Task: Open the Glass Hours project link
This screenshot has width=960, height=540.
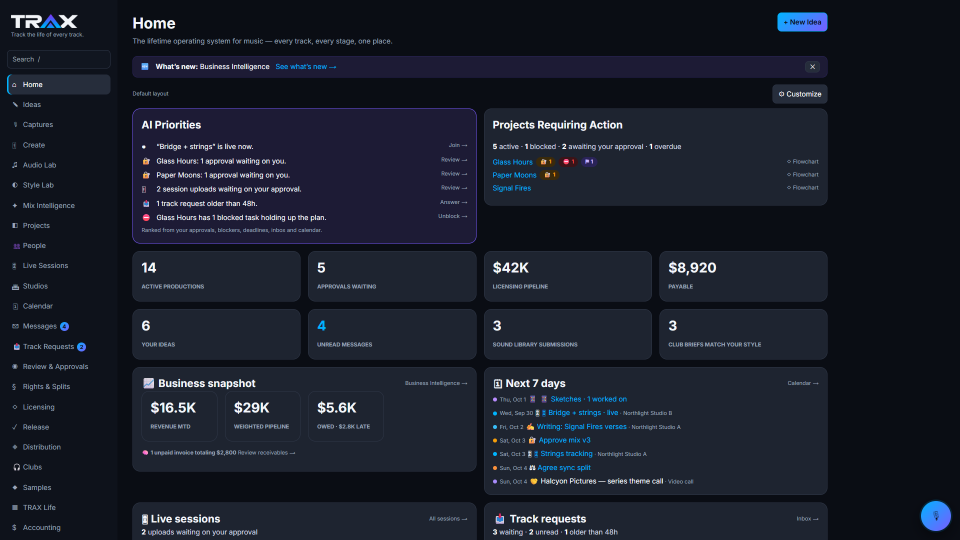Action: 512,162
